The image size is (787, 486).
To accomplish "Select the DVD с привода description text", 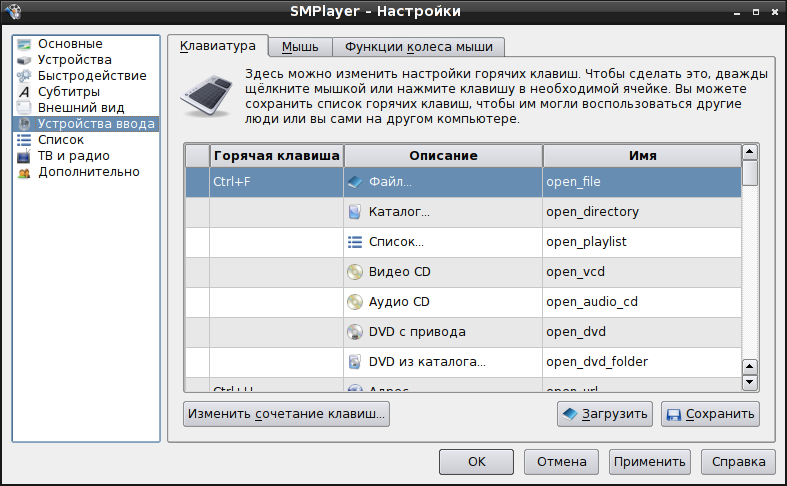I will pos(417,332).
